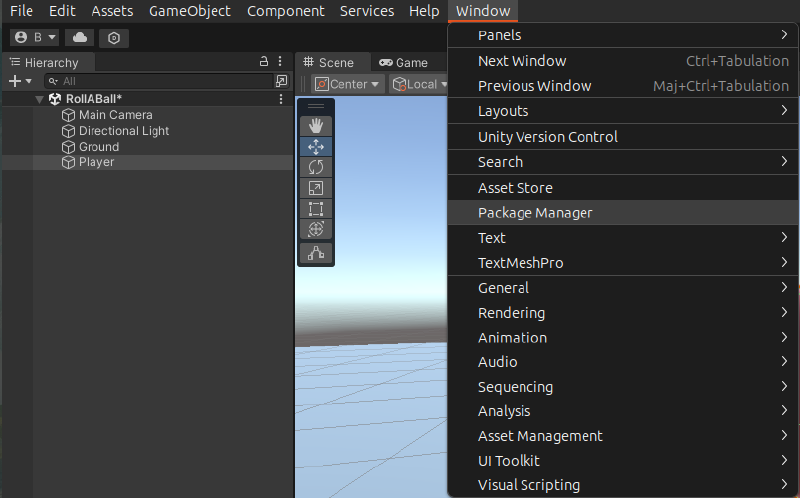Click the RollABall Unity scene icon
Screen dimensions: 800x498
[55, 99]
